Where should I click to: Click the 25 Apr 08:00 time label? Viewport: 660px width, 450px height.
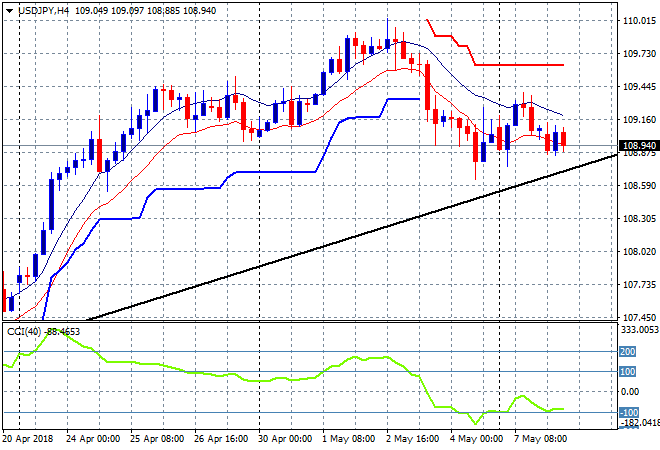(157, 439)
